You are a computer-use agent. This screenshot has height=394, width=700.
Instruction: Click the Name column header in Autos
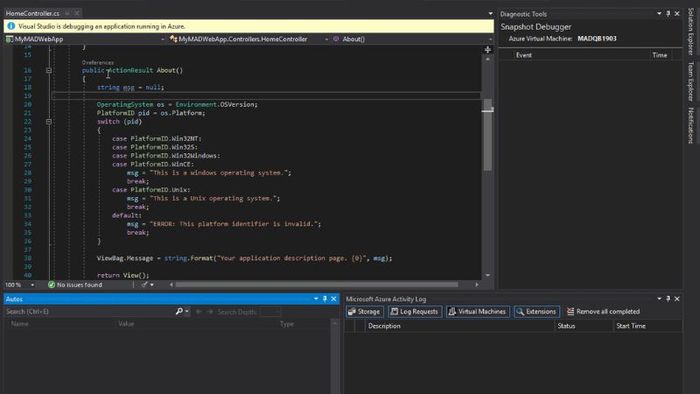tap(20, 324)
